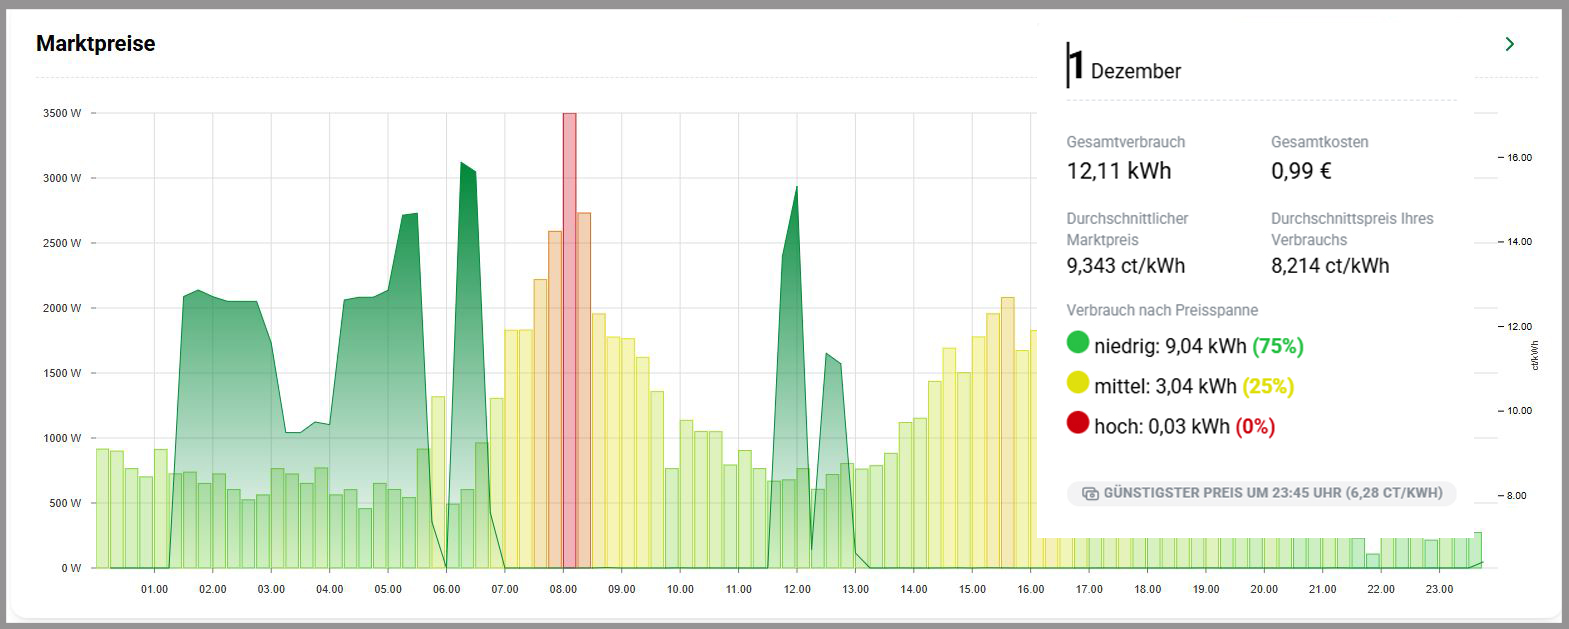Click the red 'hoch' indicator dot
Viewport: 1569px width, 629px height.
(1077, 423)
